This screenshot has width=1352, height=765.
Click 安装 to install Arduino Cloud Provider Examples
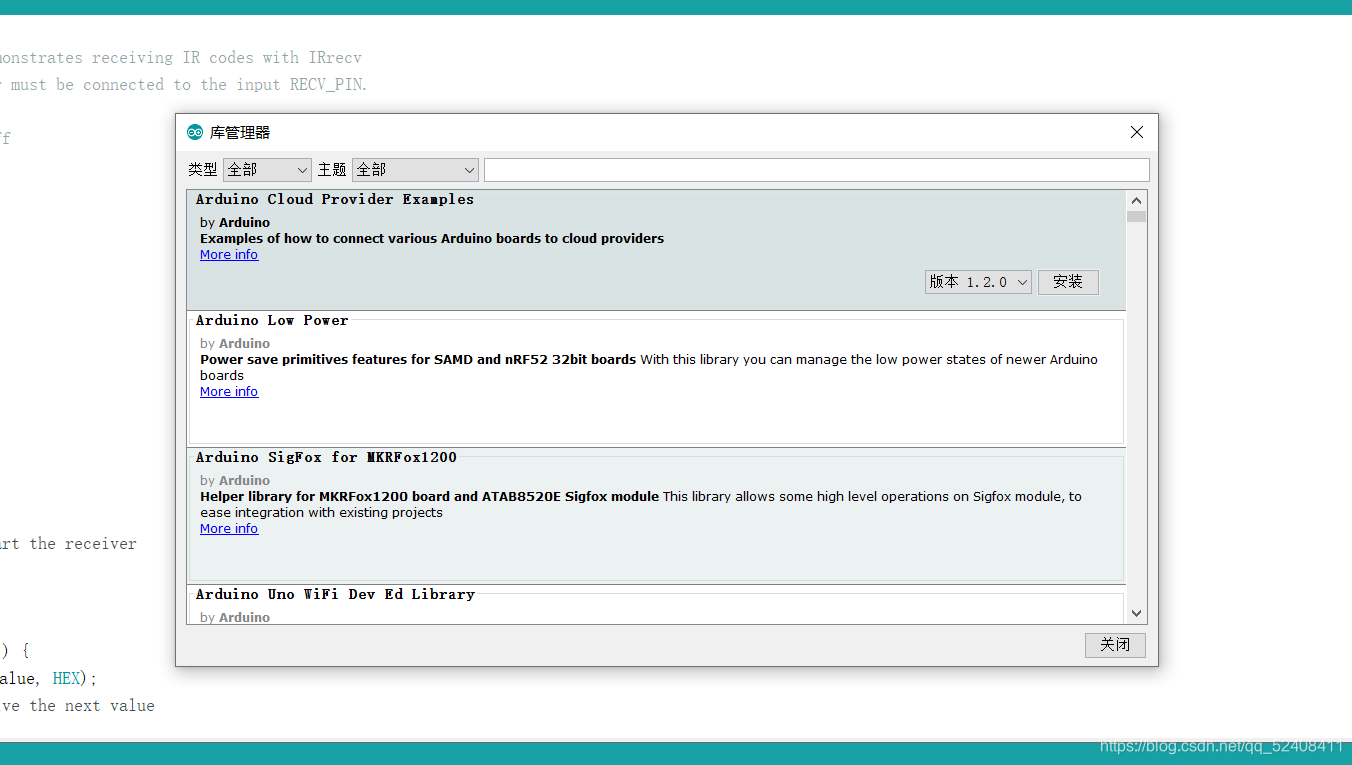click(x=1068, y=281)
